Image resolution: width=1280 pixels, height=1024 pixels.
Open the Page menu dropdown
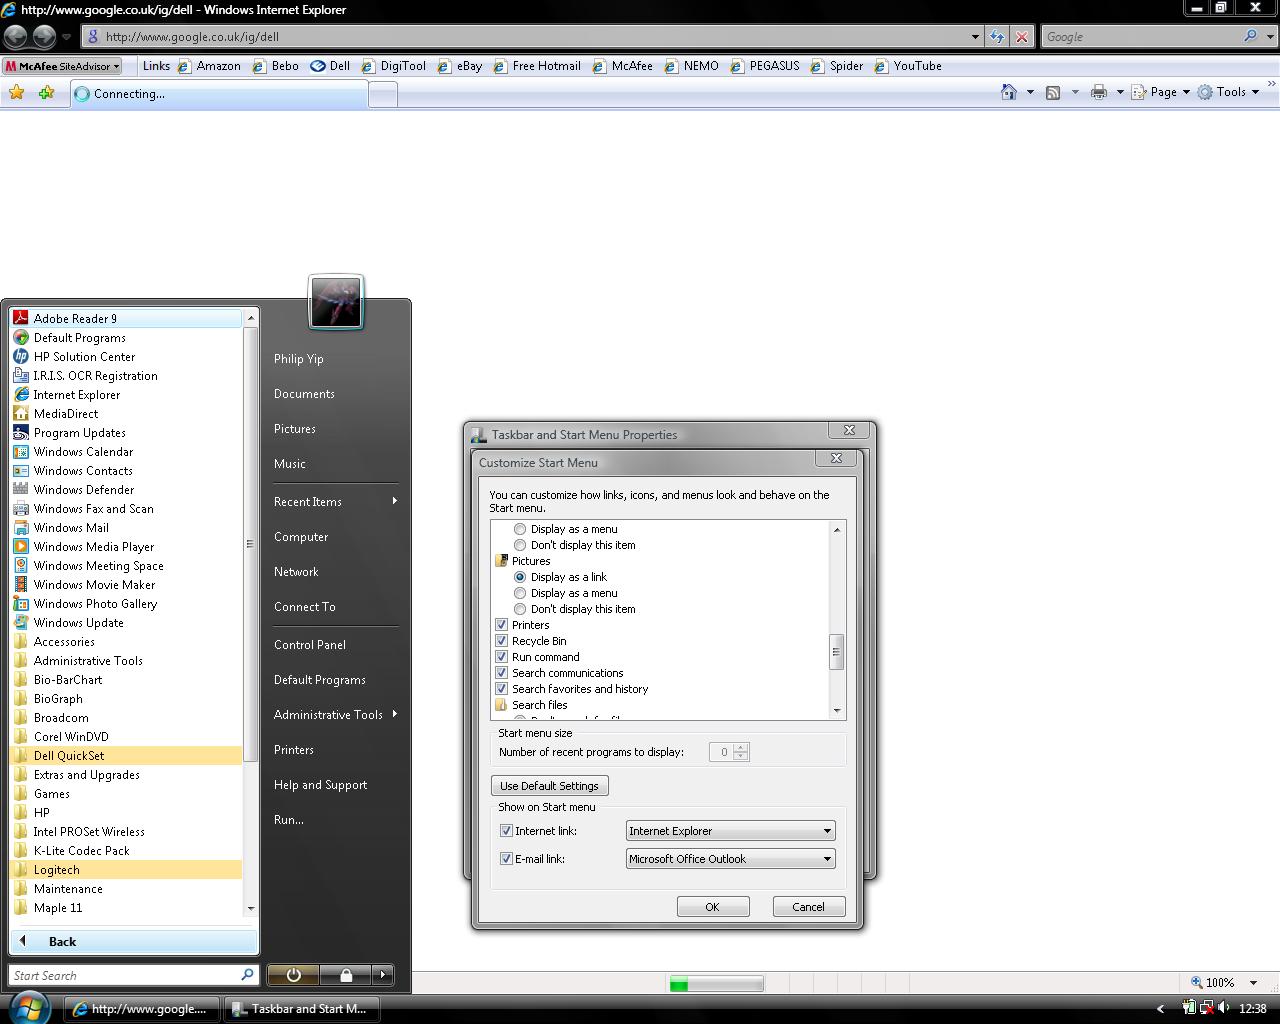[x=1162, y=92]
